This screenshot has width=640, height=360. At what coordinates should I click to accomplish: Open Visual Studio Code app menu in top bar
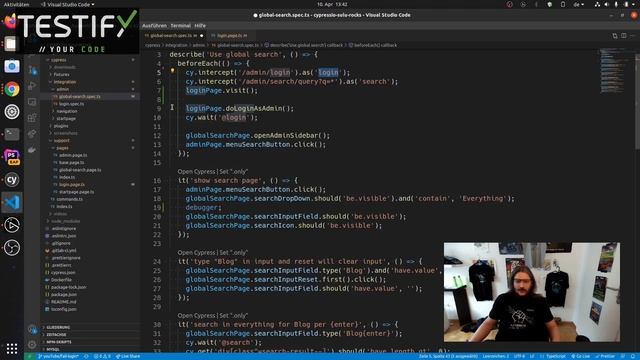(x=68, y=4)
